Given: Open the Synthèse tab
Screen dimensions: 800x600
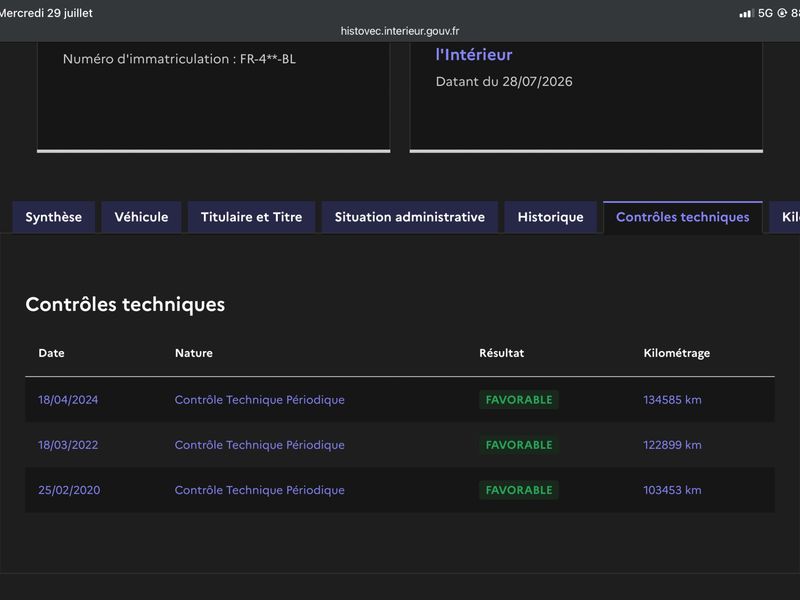Looking at the screenshot, I should pyautogui.click(x=54, y=217).
